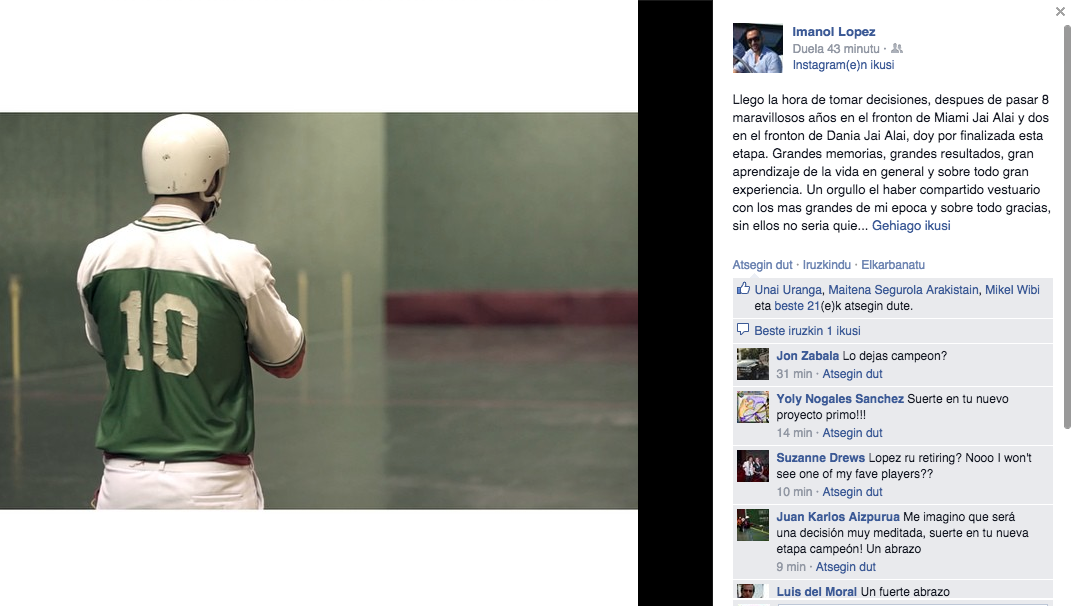This screenshot has height=606, width=1073.
Task: Click the thumbs-up likes icon
Action: click(743, 289)
